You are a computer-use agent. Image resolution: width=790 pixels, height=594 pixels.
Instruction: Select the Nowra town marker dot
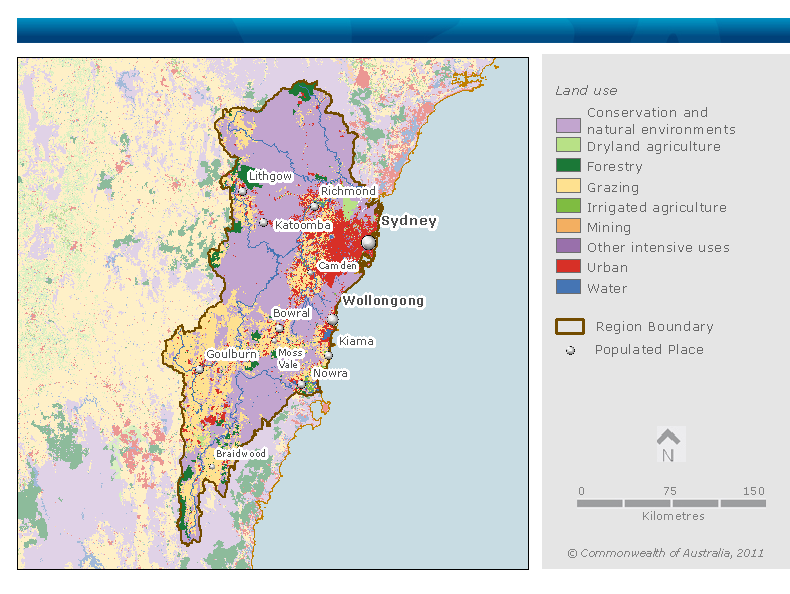coord(301,383)
